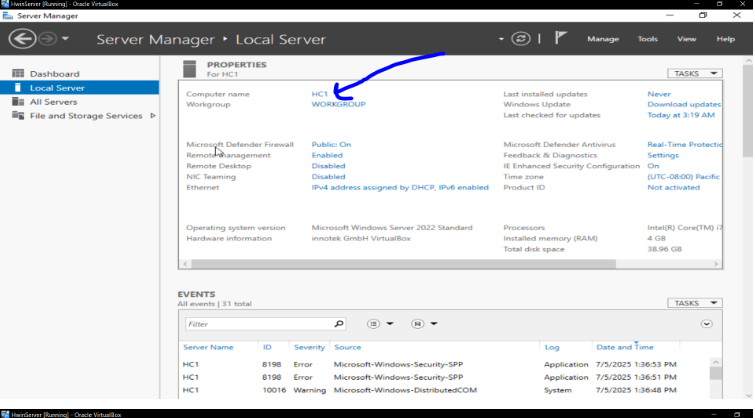Viewport: 755px width, 418px height.
Task: Open the Properties TASKS dropdown
Action: 694,73
